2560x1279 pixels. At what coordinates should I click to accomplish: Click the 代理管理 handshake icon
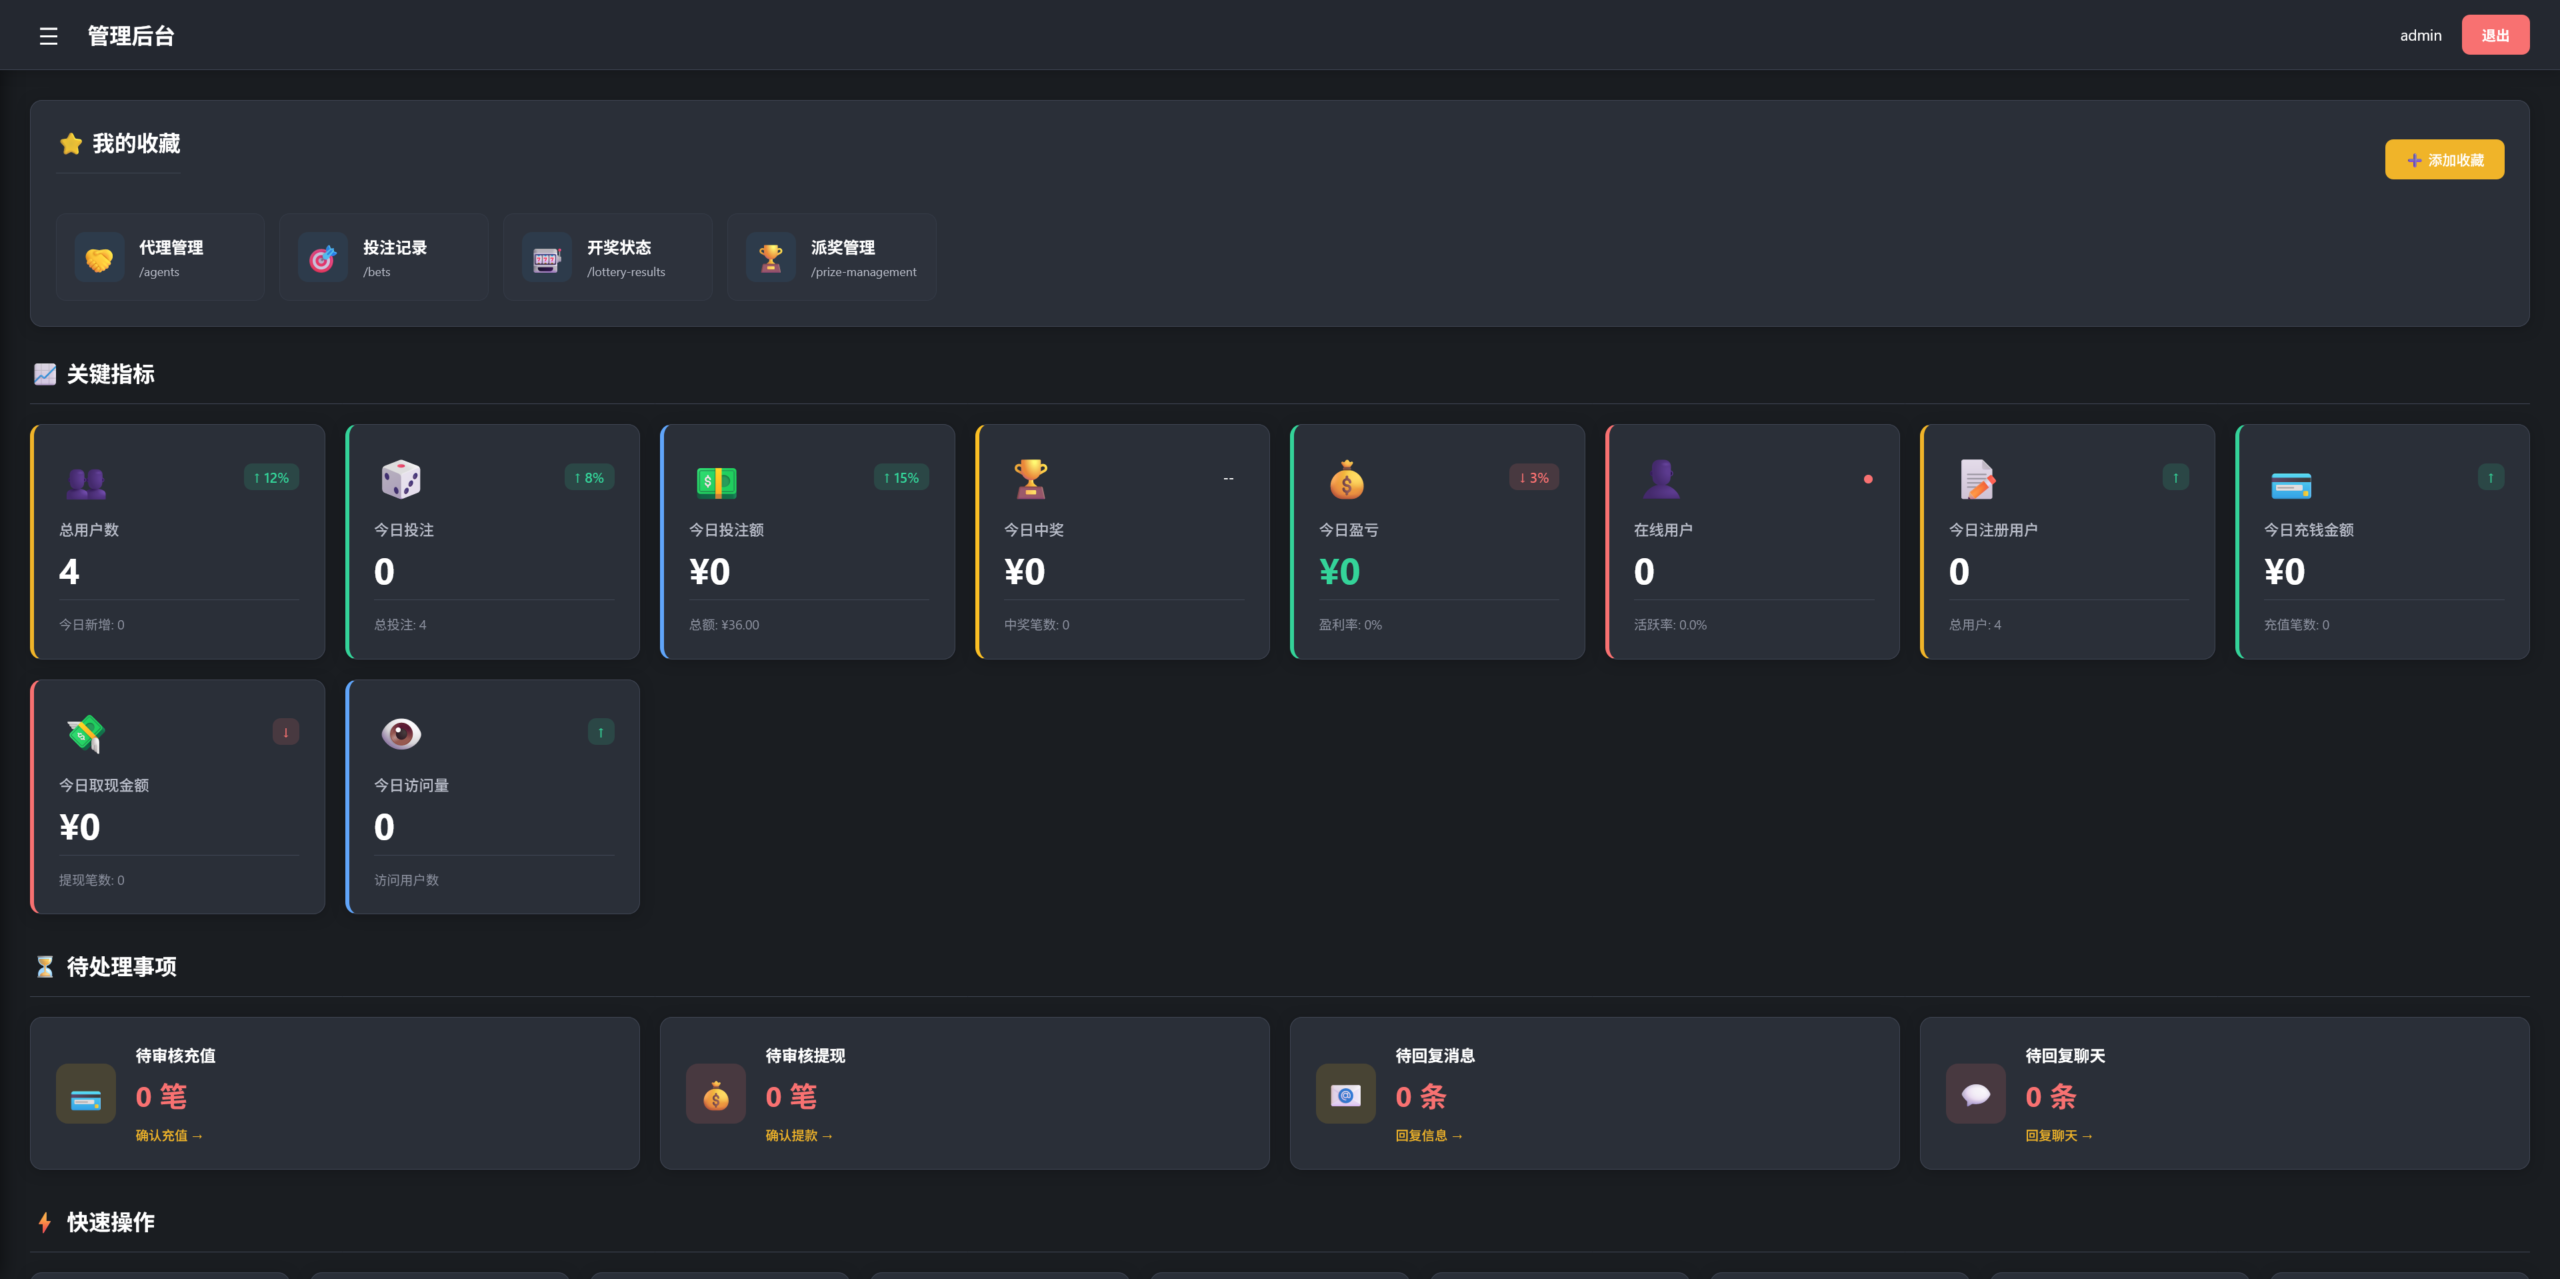coord(99,259)
